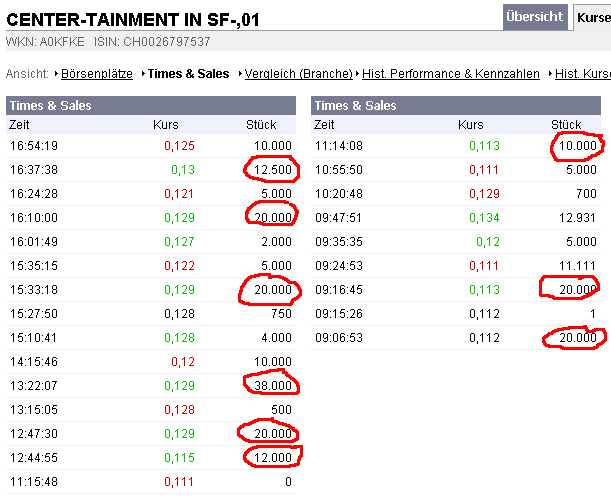611x499 pixels.
Task: Select the 2.000 volume at 16:01:49
Action: tap(277, 242)
